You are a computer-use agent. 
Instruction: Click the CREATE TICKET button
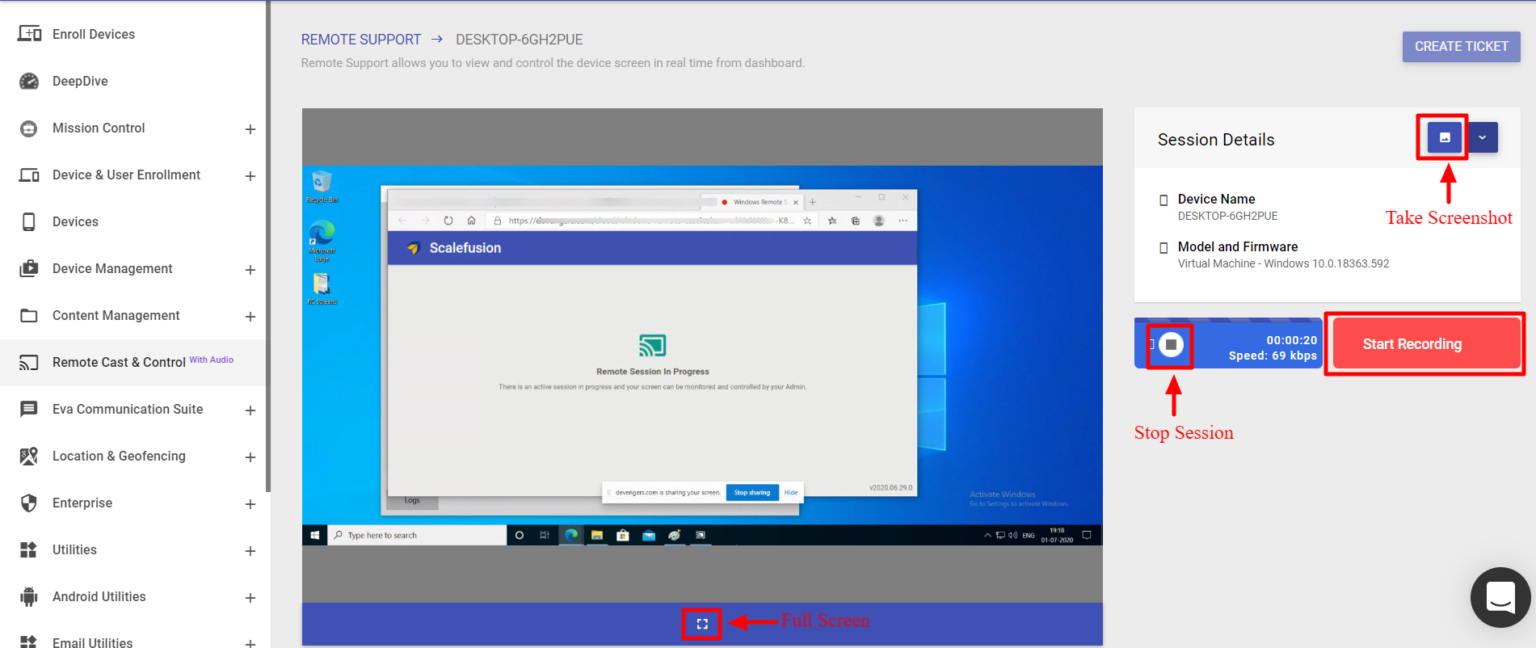click(x=1461, y=46)
